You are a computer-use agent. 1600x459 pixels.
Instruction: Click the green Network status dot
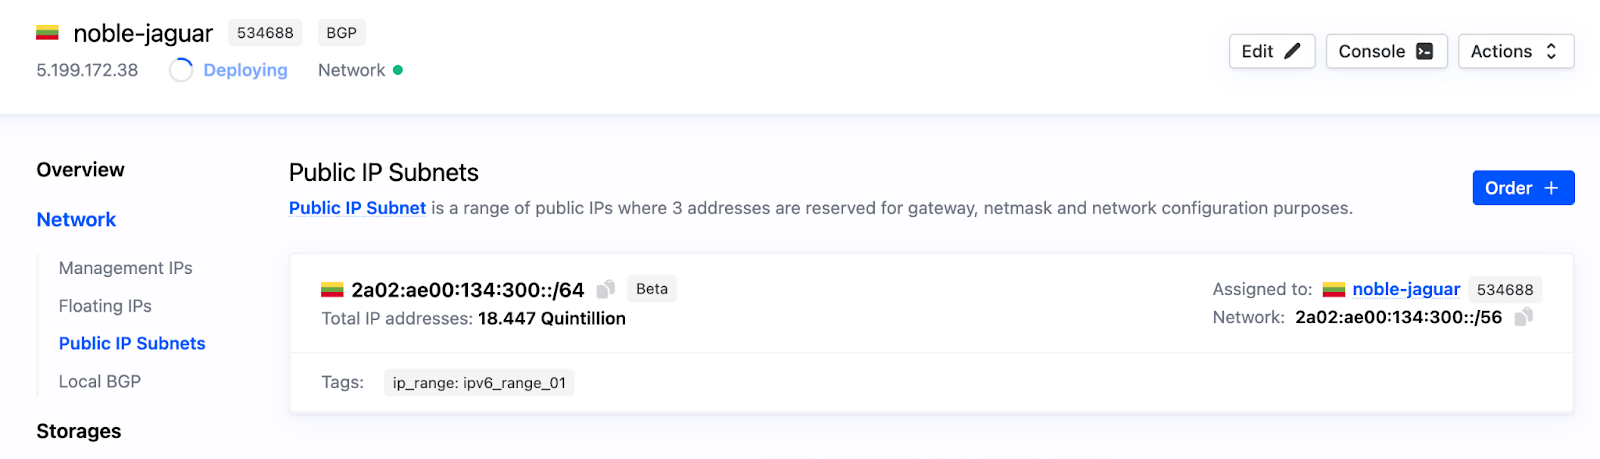(398, 70)
